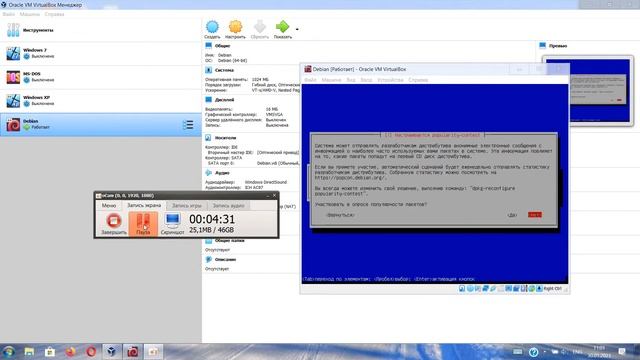
Task: Open VM settings via the Настроить gear icon
Action: 236,29
